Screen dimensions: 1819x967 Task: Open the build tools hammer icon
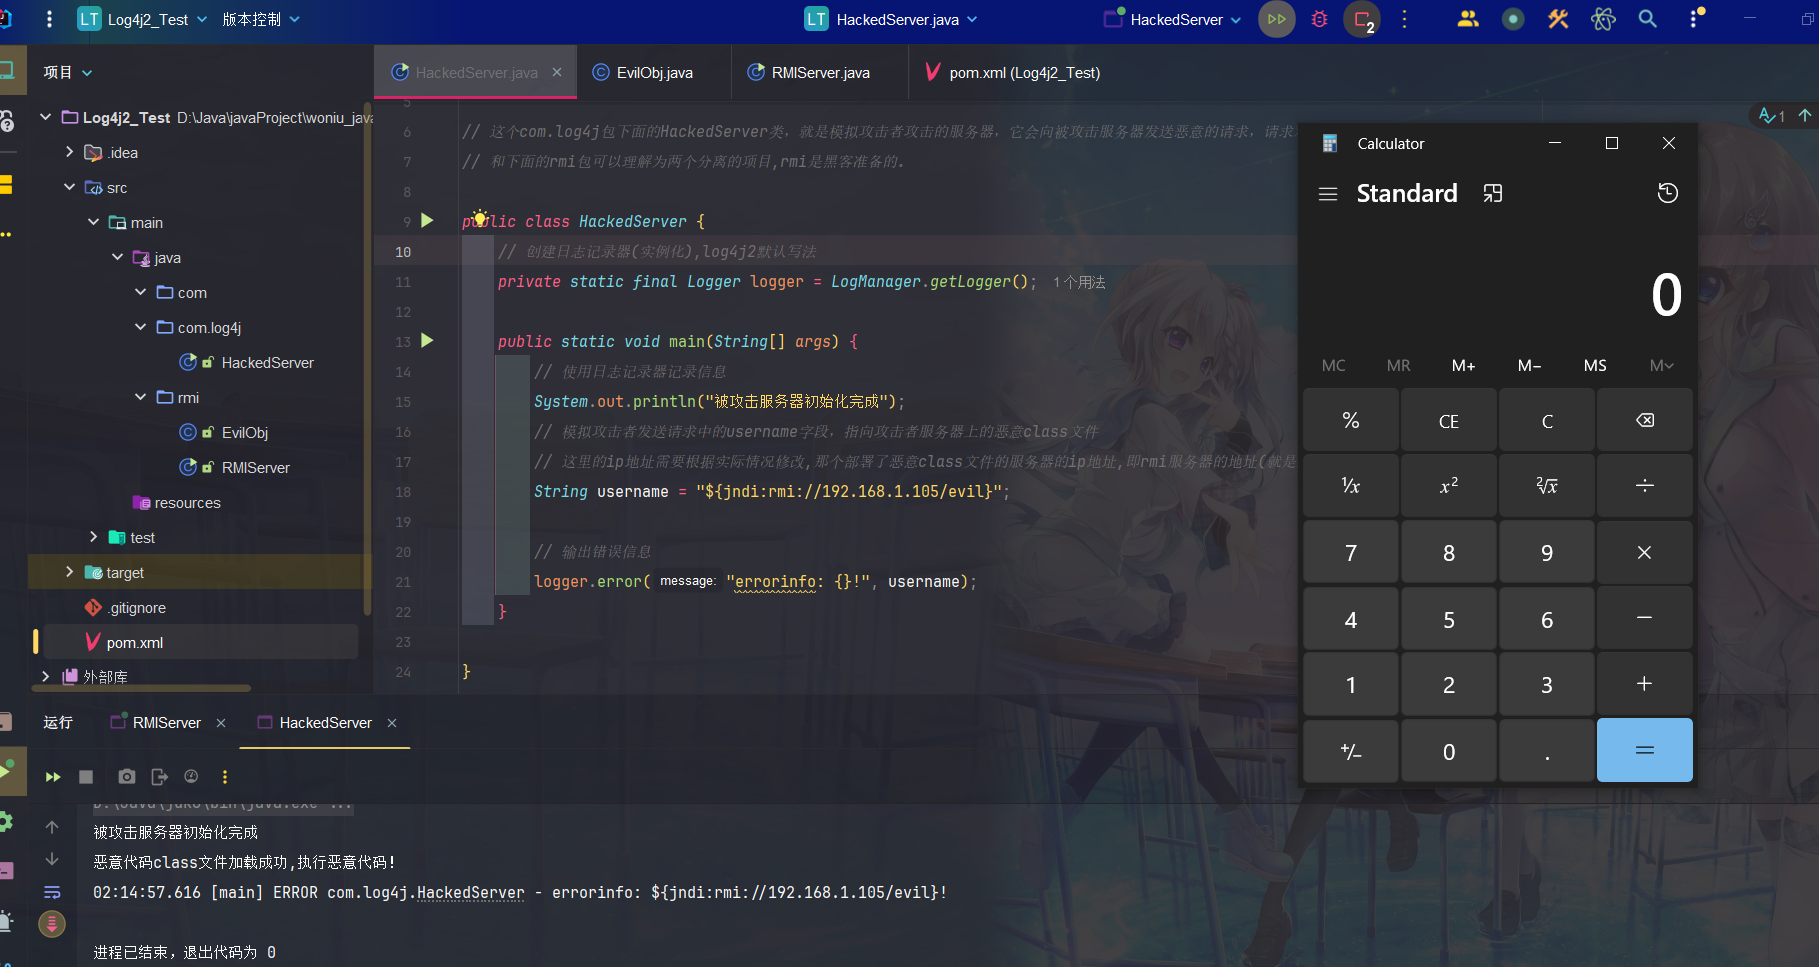[x=1558, y=19]
